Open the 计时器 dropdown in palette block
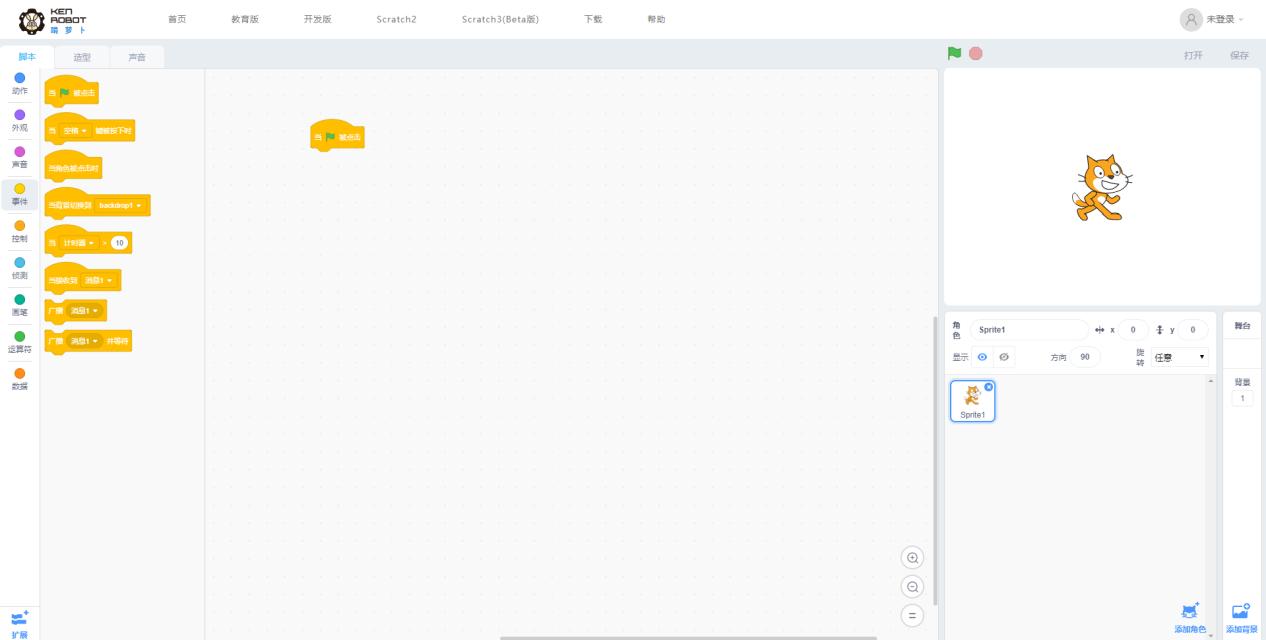 click(78, 243)
